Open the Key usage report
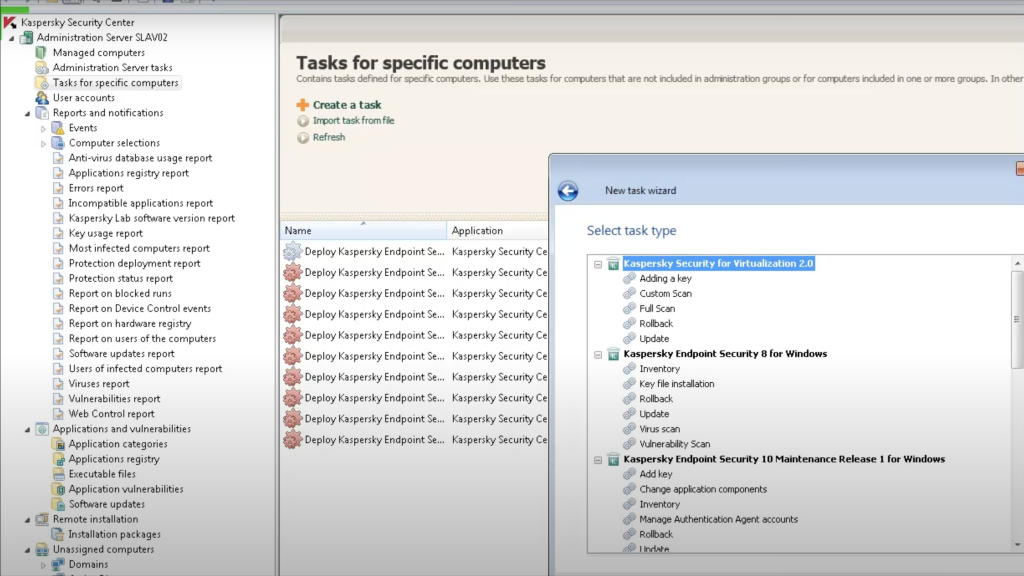 [106, 232]
